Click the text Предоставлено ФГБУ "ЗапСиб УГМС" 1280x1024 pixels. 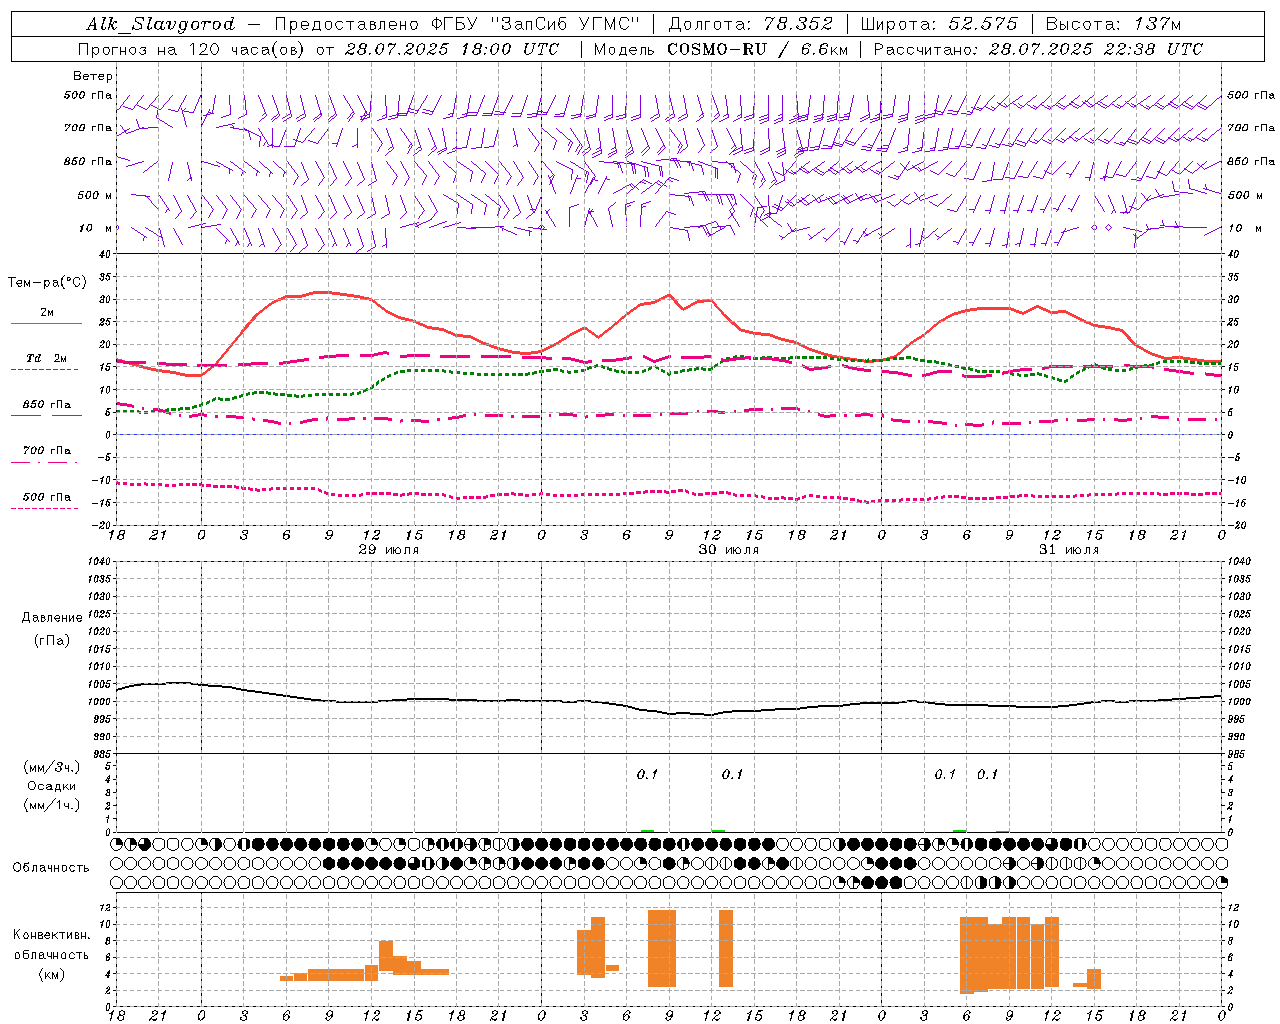pyautogui.click(x=457, y=24)
